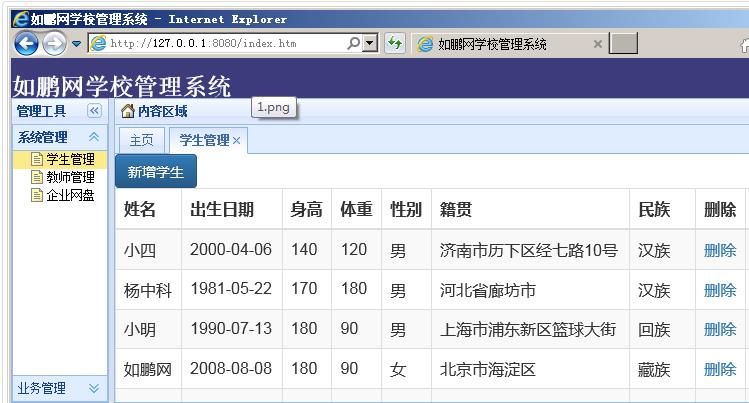The width and height of the screenshot is (749, 403).
Task: Click the 新增学生 button
Action: pyautogui.click(x=156, y=172)
